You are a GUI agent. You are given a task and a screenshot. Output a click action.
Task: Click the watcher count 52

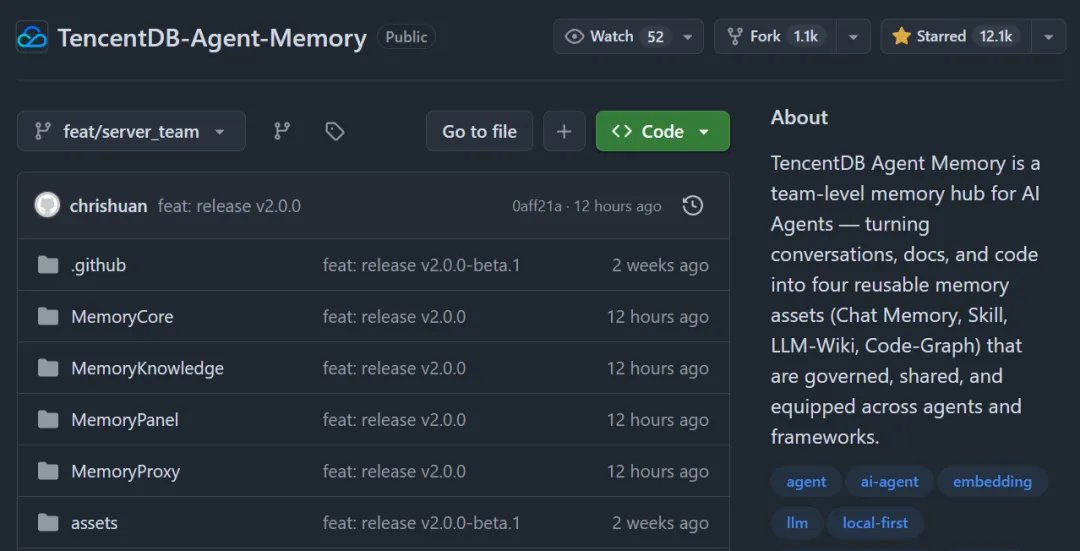click(655, 37)
